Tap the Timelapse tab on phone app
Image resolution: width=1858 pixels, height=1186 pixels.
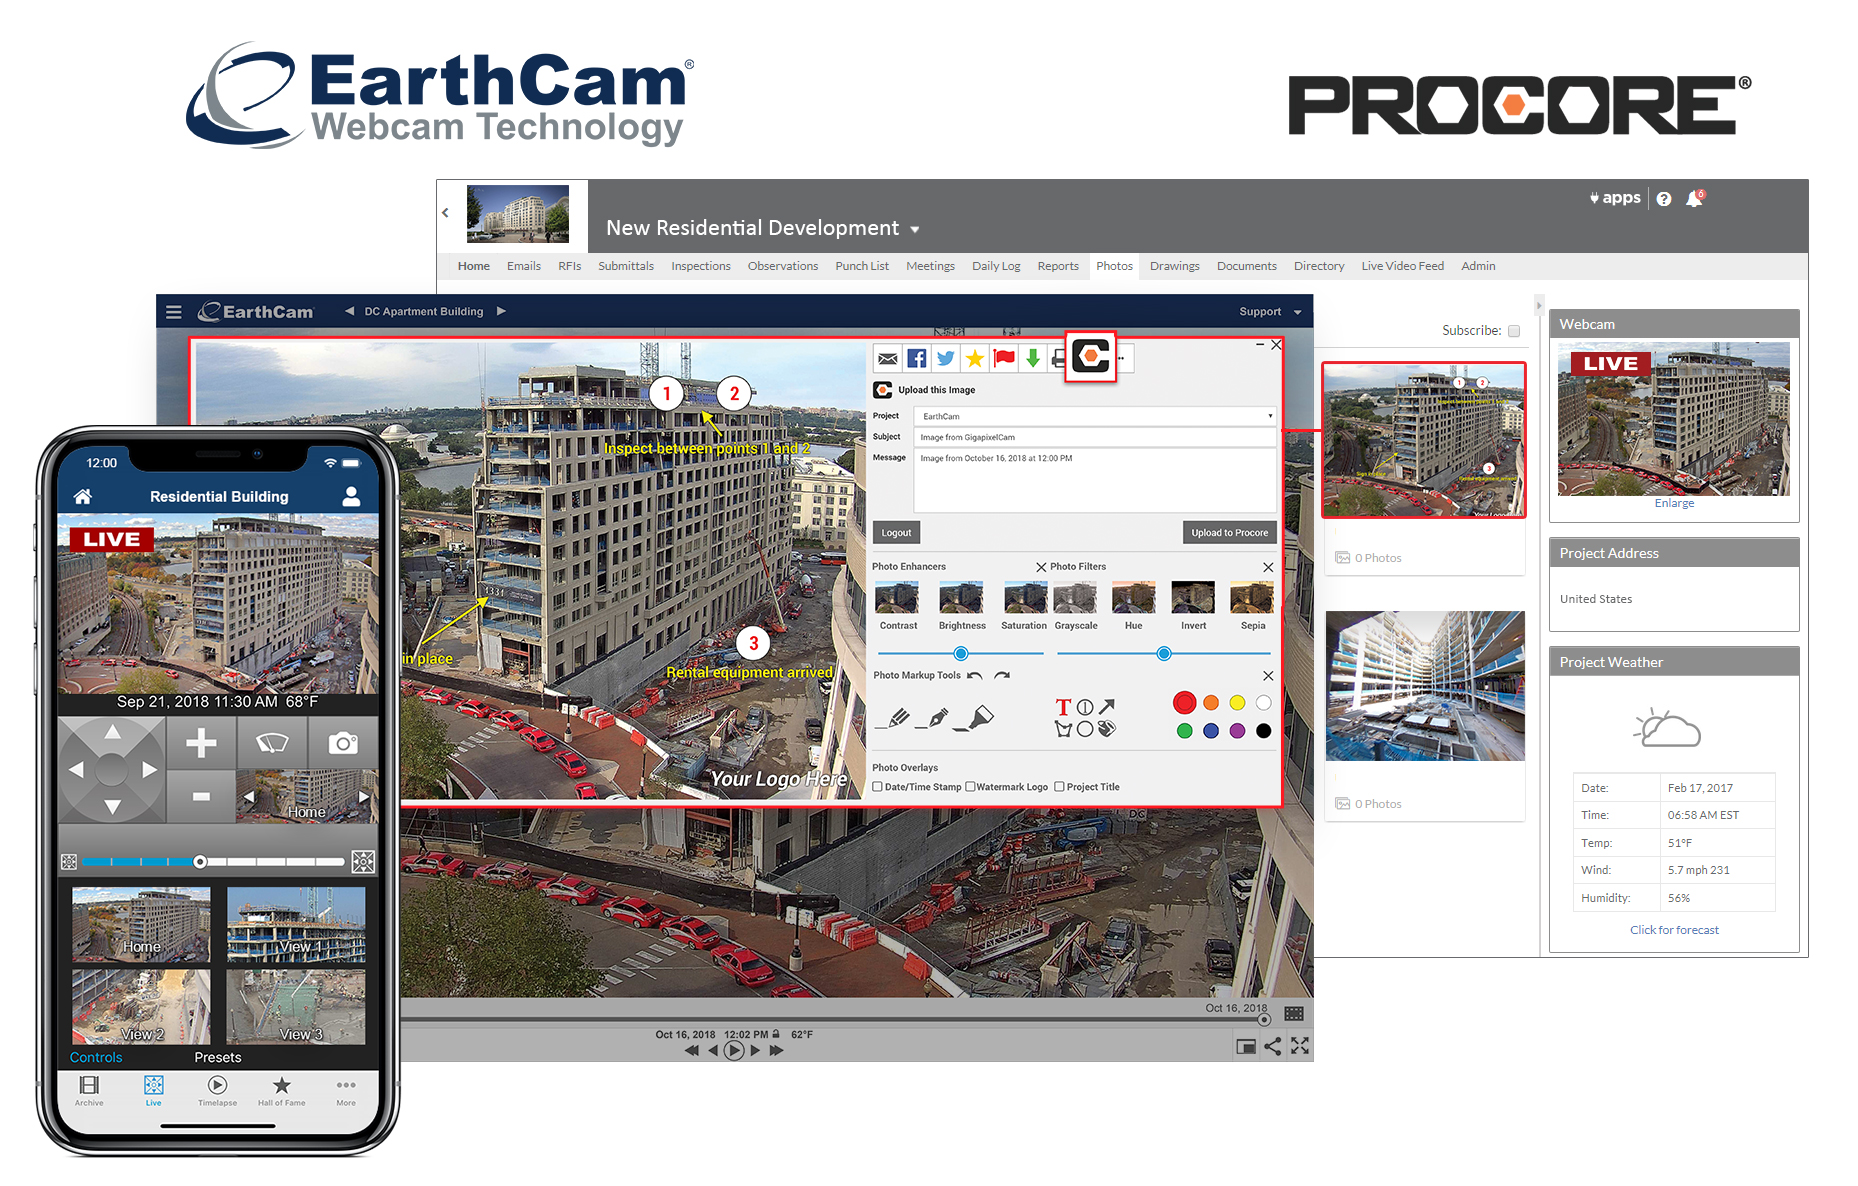(x=217, y=1091)
